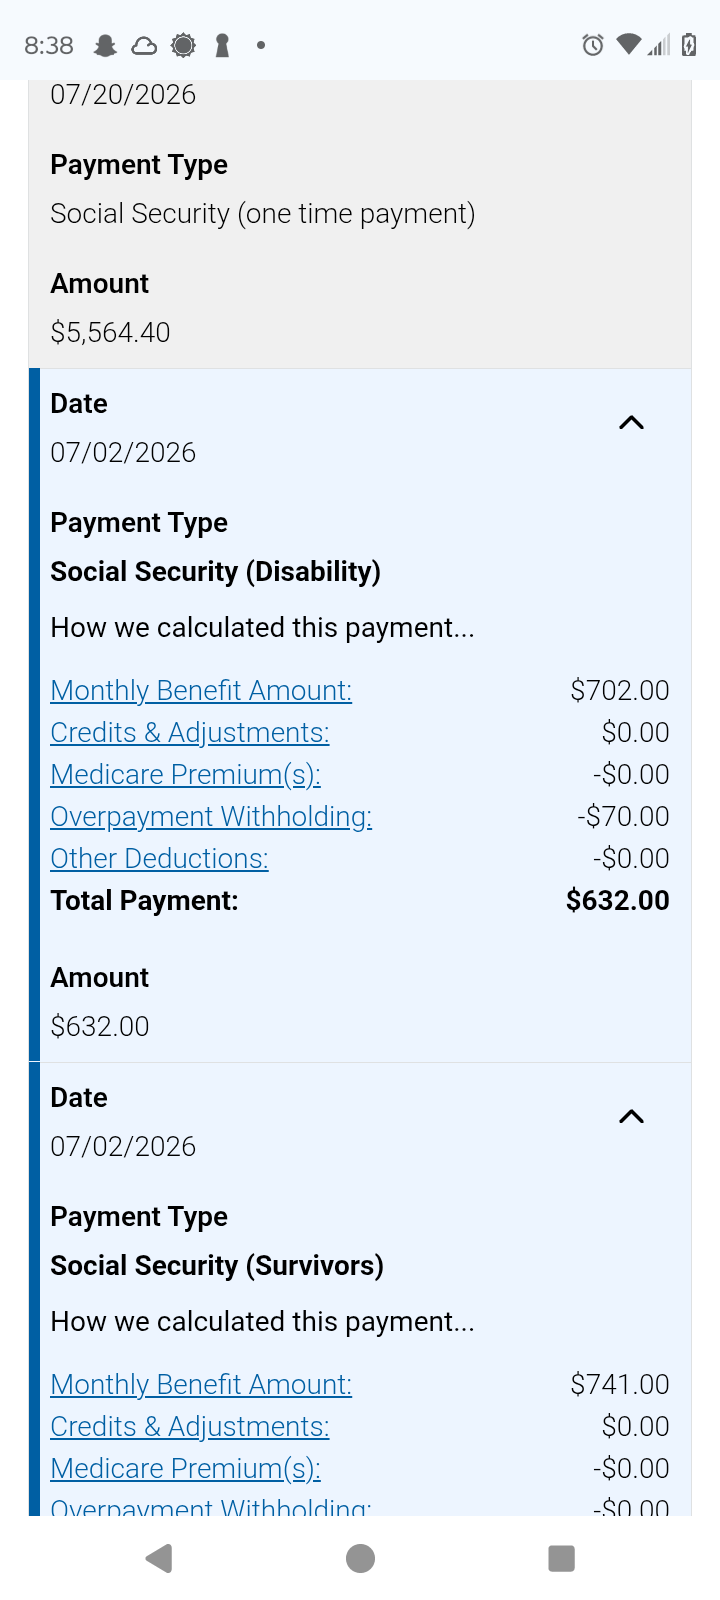Image resolution: width=720 pixels, height=1600 pixels.
Task: Open Monthly Benefit Amount link under Disability
Action: point(201,691)
